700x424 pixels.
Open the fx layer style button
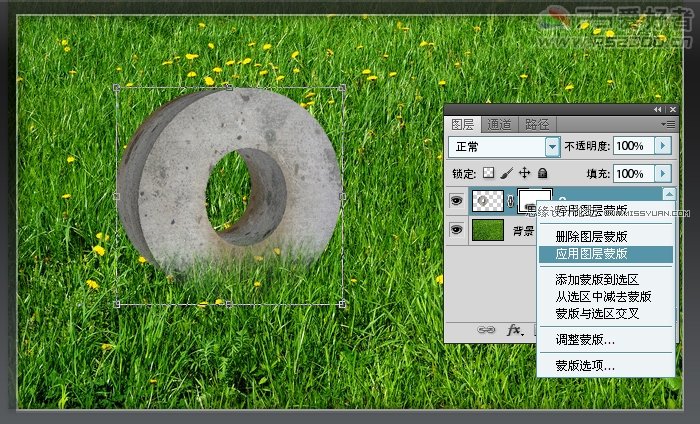pos(515,330)
